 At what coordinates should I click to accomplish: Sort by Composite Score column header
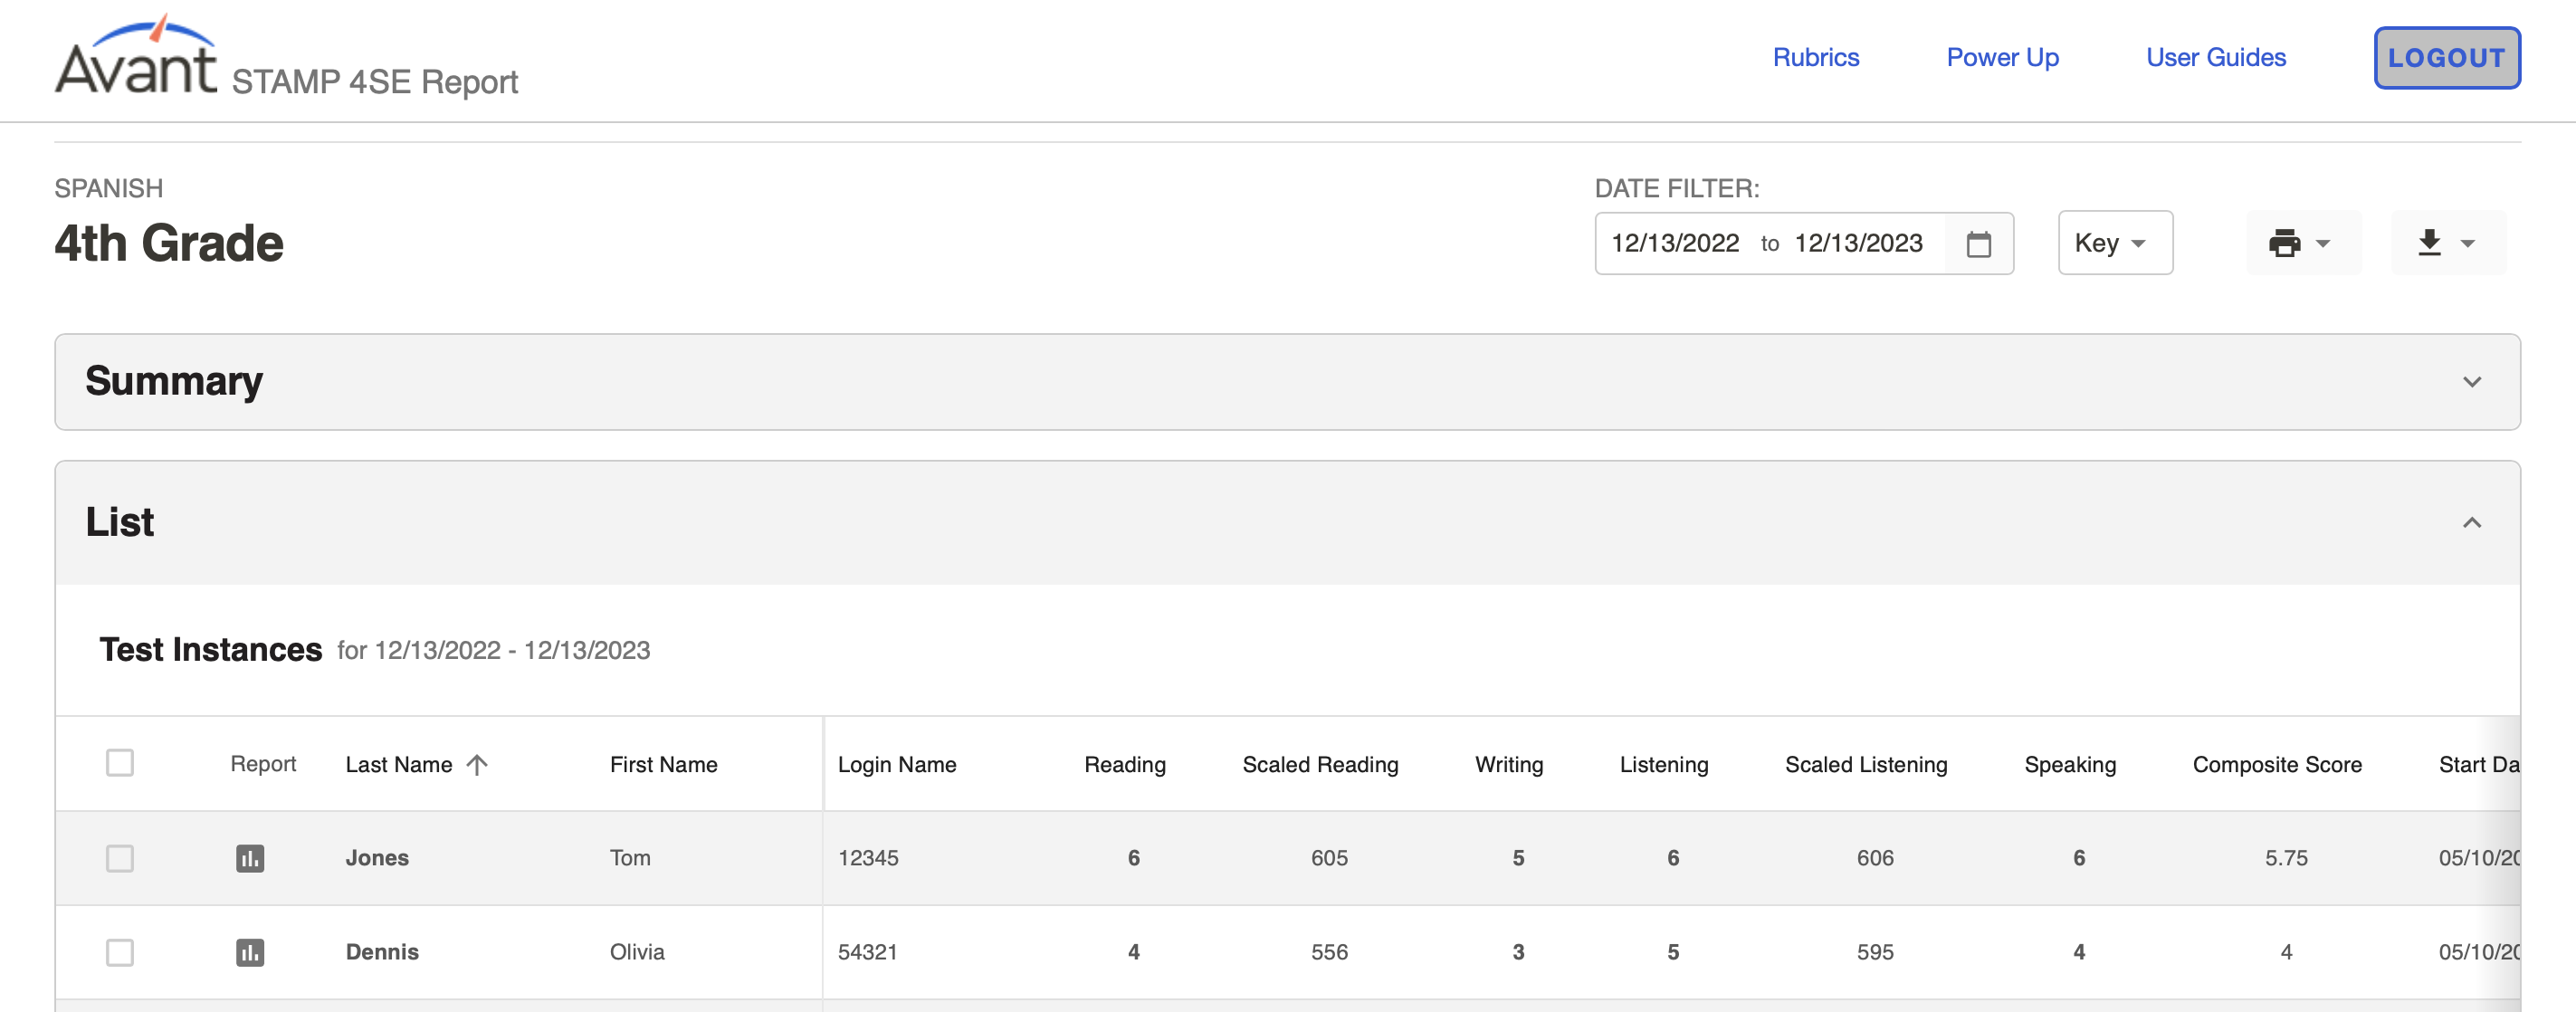coord(2276,764)
